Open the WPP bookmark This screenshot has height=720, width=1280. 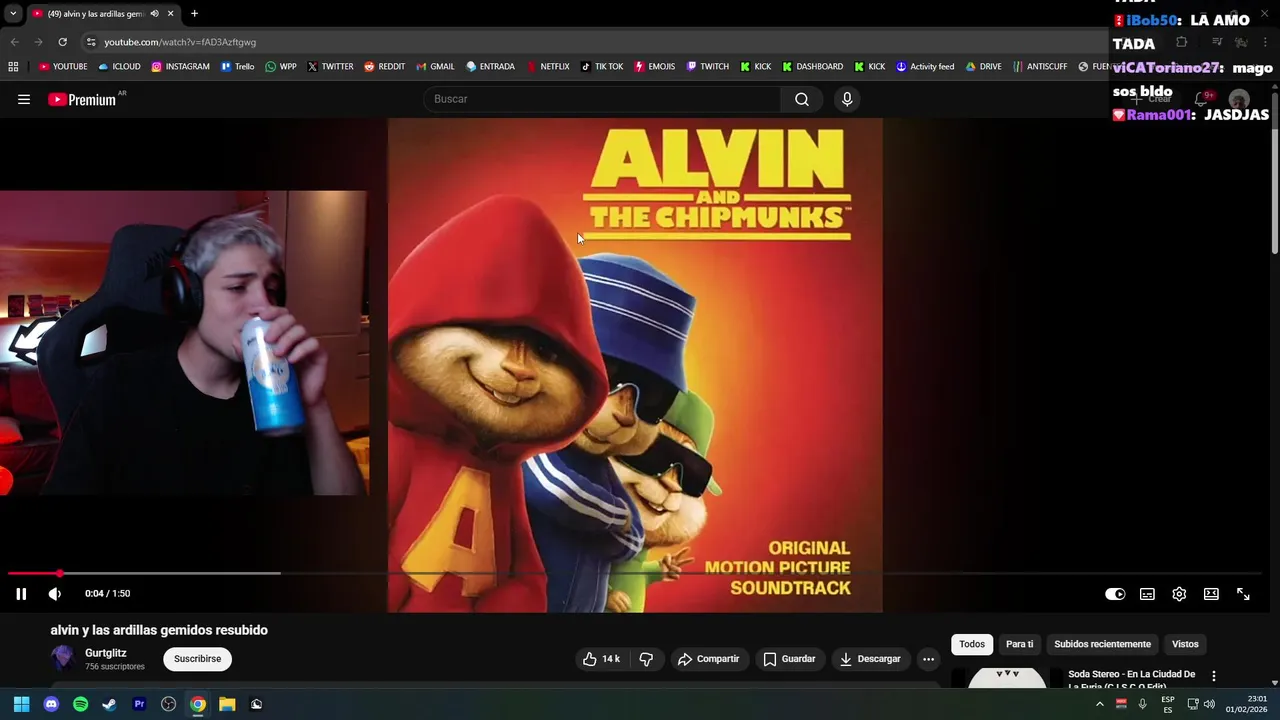click(281, 66)
